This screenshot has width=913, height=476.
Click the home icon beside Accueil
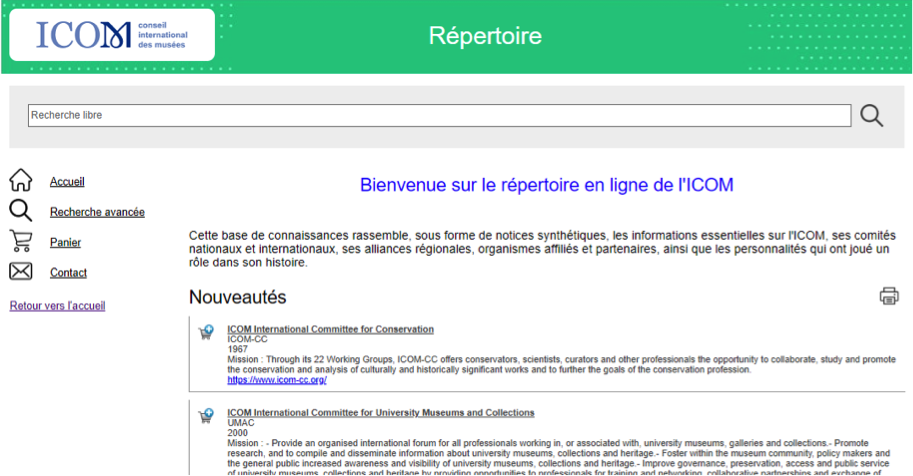(21, 180)
